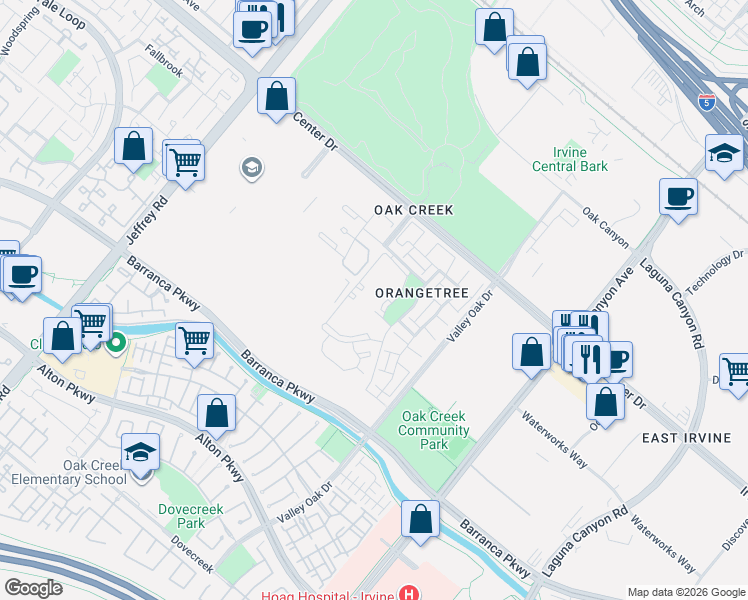Click the OAK CREEK neighborhood label
This screenshot has height=600, width=748.
pos(414,210)
